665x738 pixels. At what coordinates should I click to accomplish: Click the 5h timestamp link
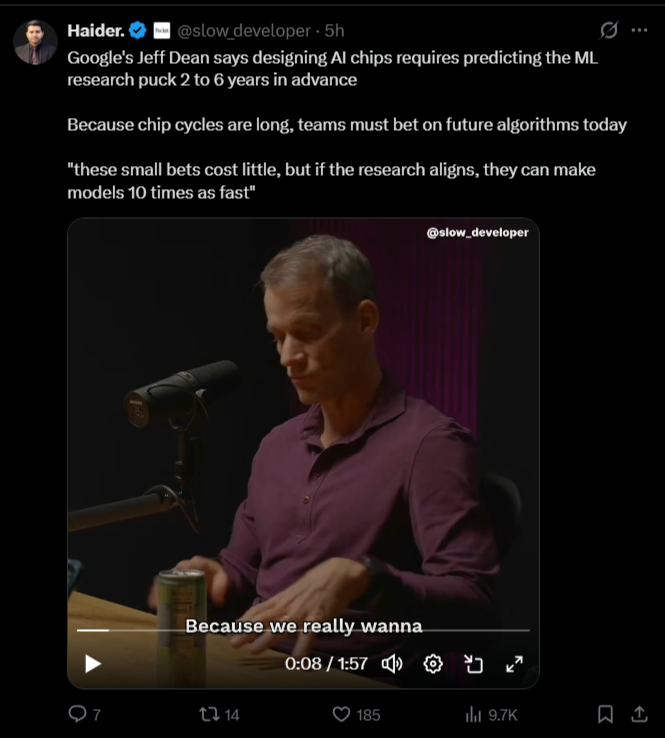tap(335, 31)
